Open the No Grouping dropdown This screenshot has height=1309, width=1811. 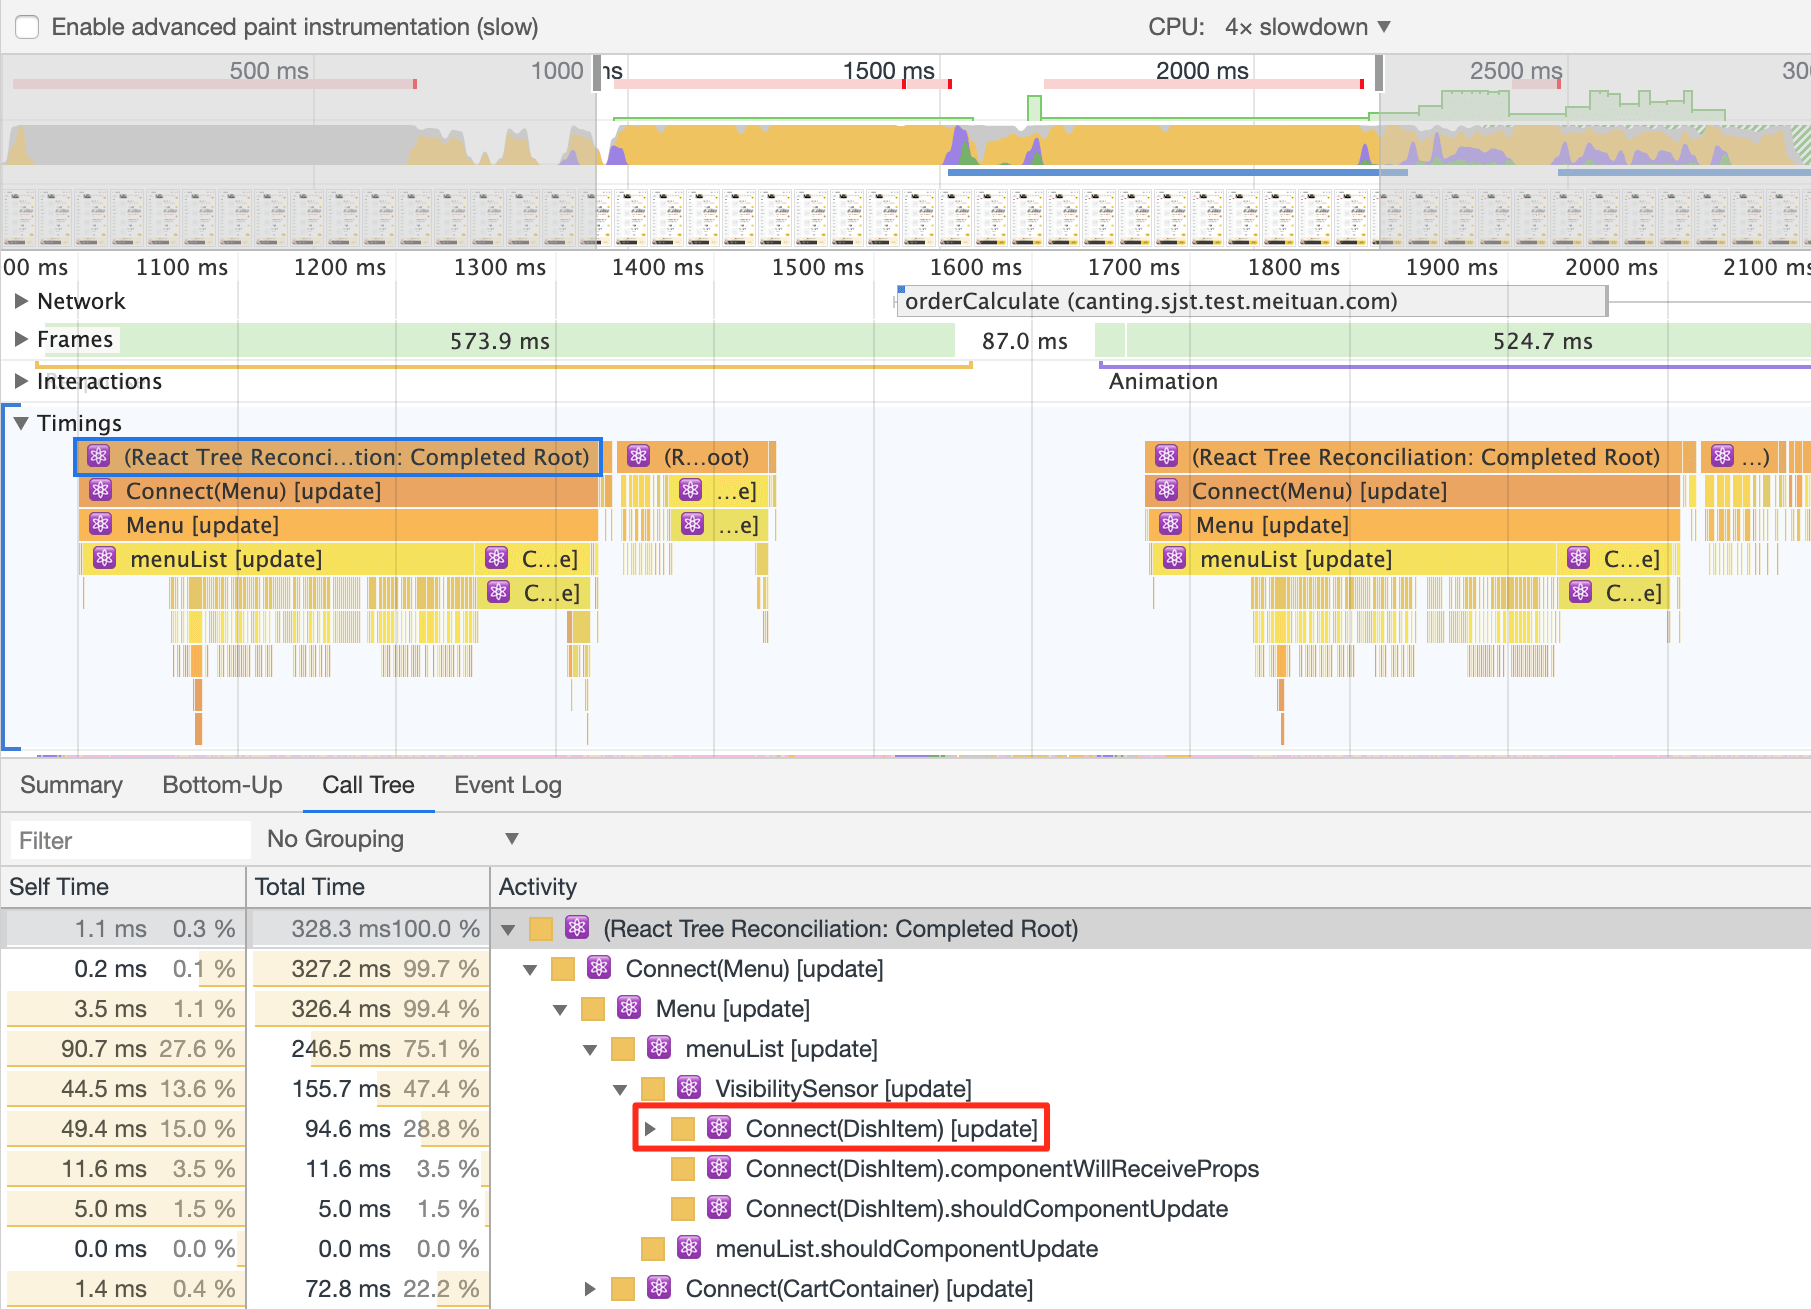(392, 839)
